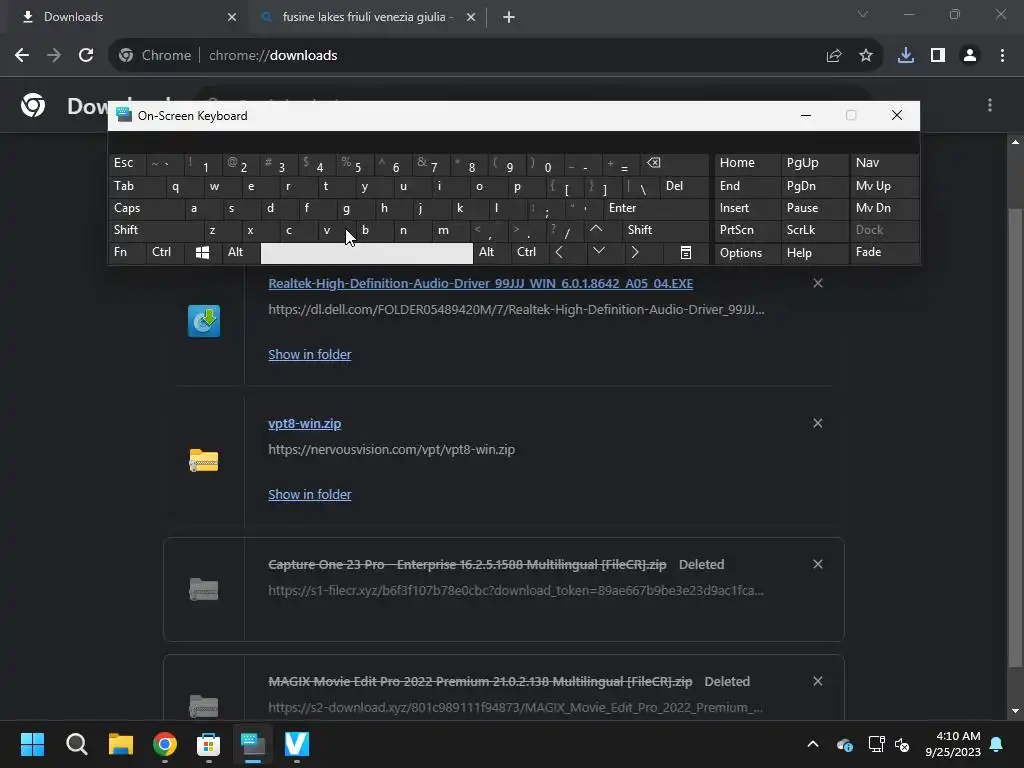Close the fusine lakes tab
This screenshot has height=768, width=1024.
[471, 18]
